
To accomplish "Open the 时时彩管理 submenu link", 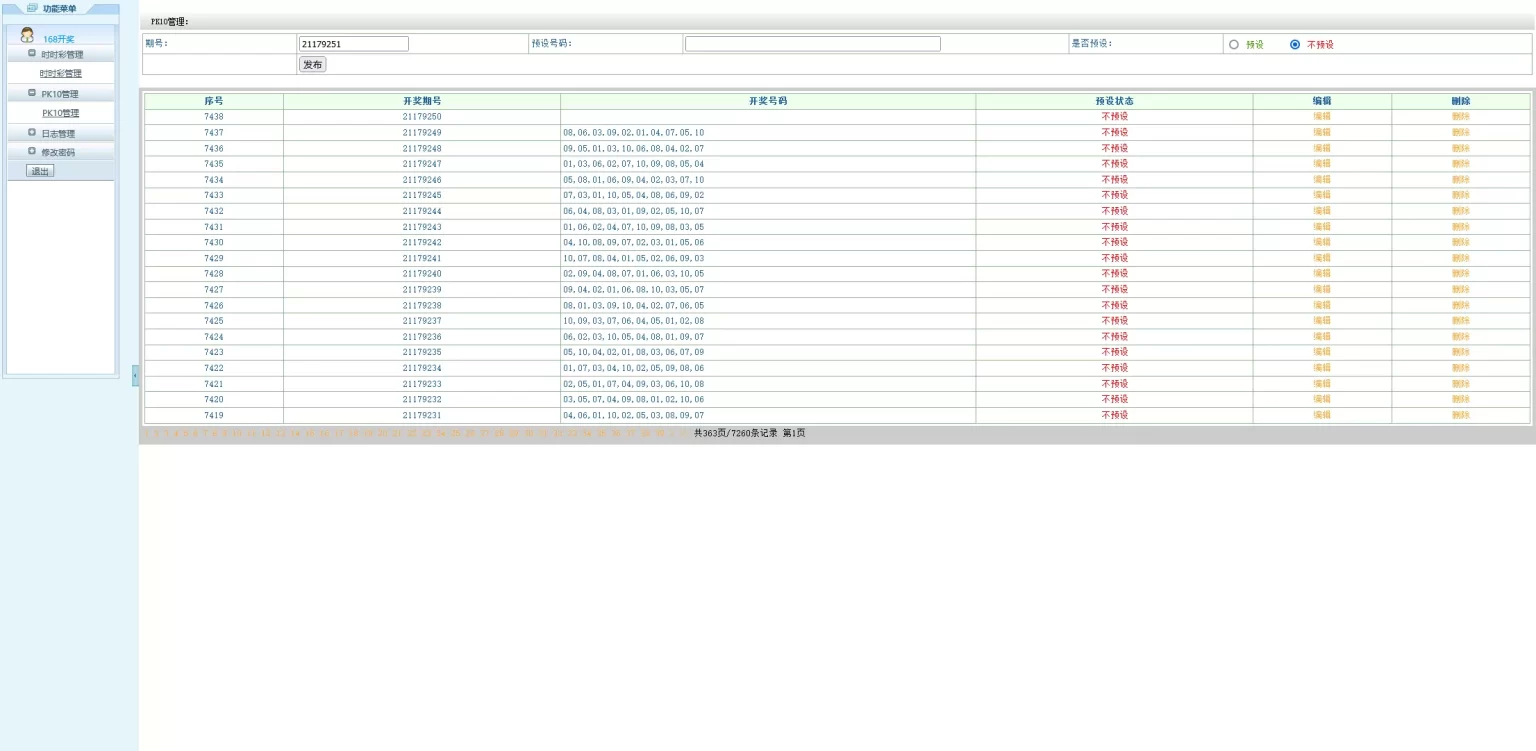I will coord(61,74).
